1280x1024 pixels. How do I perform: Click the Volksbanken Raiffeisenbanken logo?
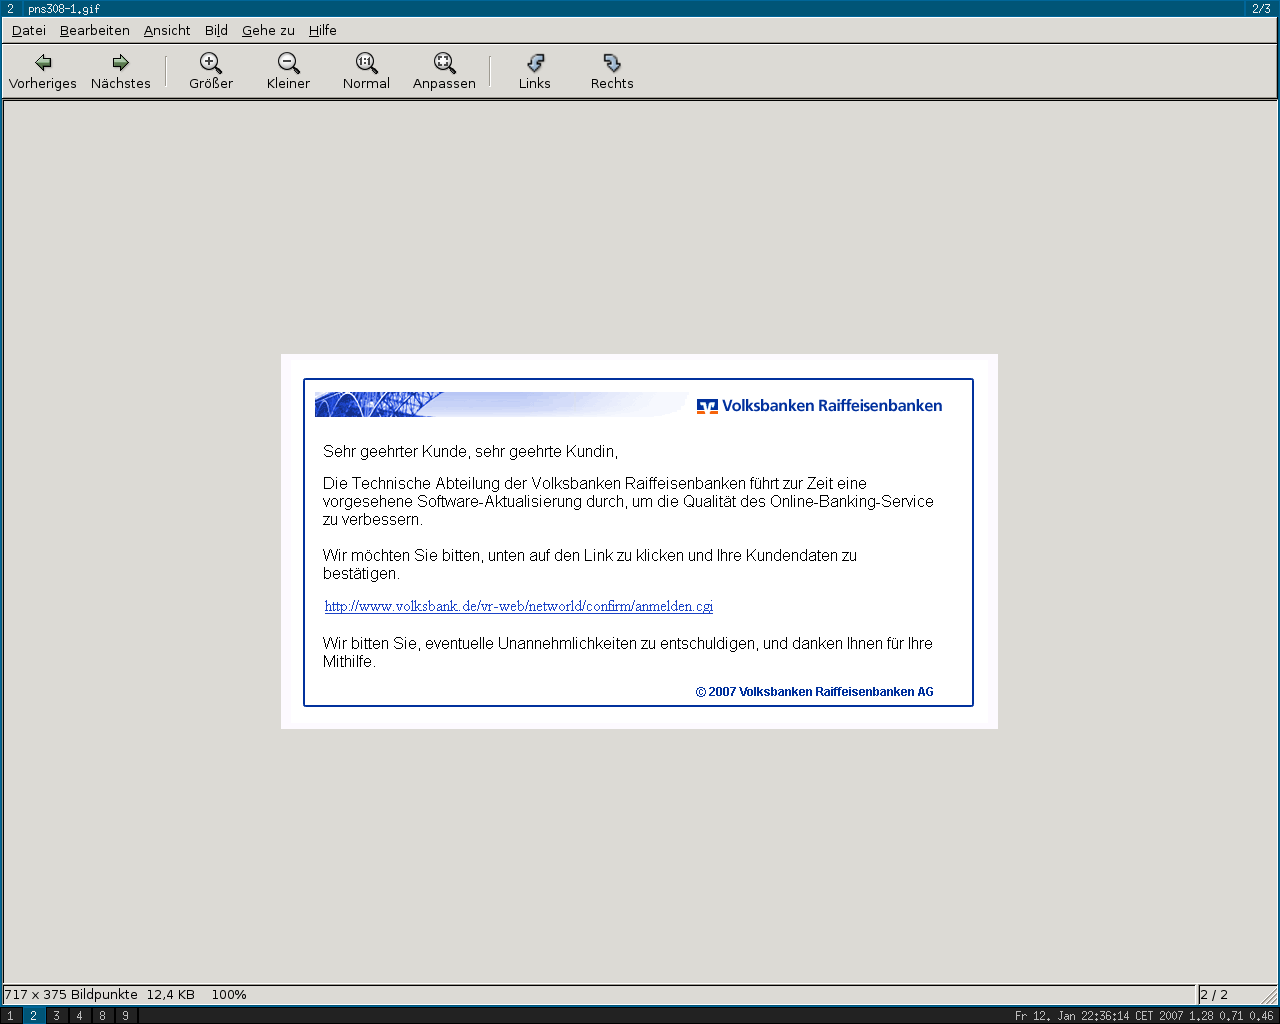[819, 406]
